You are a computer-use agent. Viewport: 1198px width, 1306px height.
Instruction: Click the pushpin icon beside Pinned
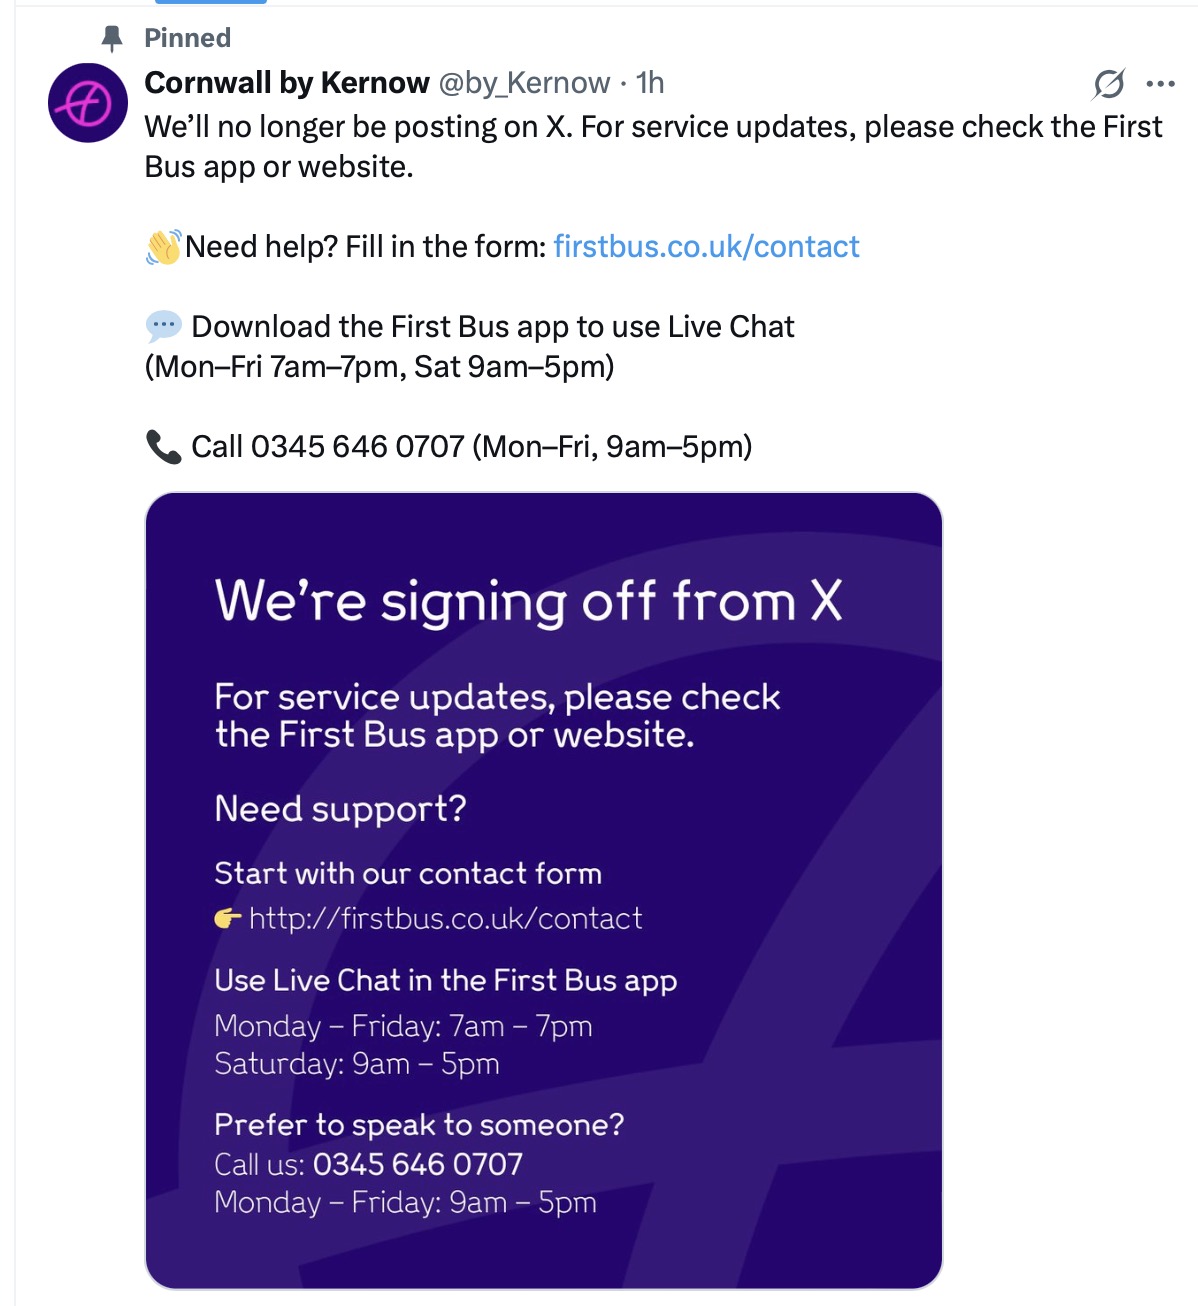click(112, 39)
